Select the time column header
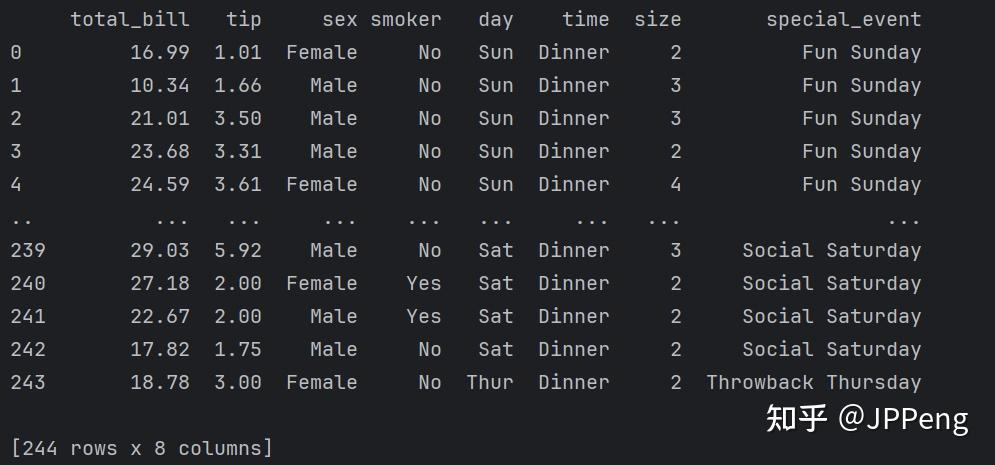The width and height of the screenshot is (995, 465). click(586, 20)
